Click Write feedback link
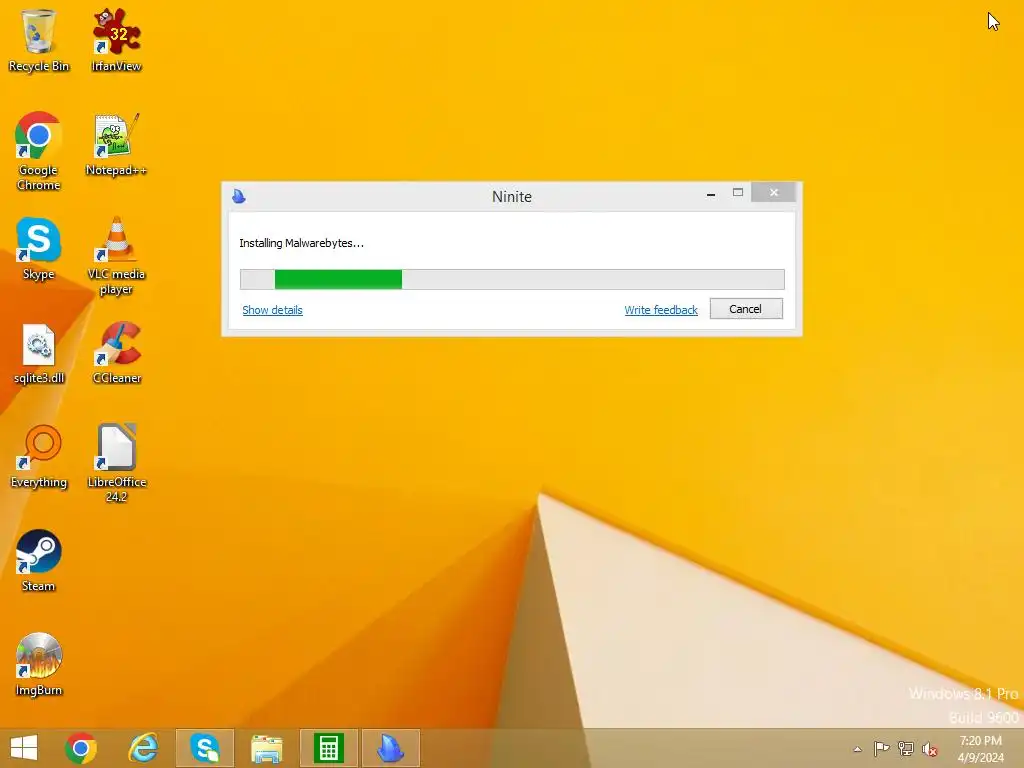The image size is (1024, 768). tap(661, 310)
